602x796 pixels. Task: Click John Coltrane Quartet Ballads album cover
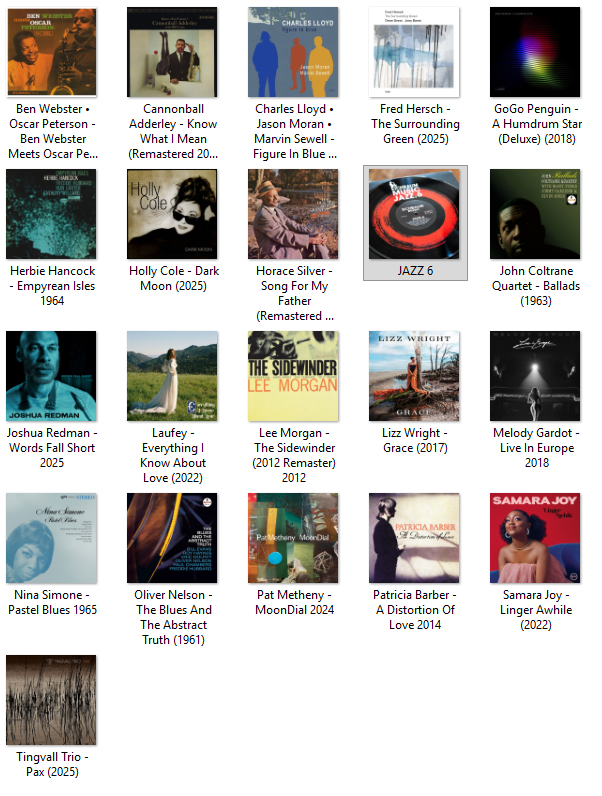tap(535, 214)
